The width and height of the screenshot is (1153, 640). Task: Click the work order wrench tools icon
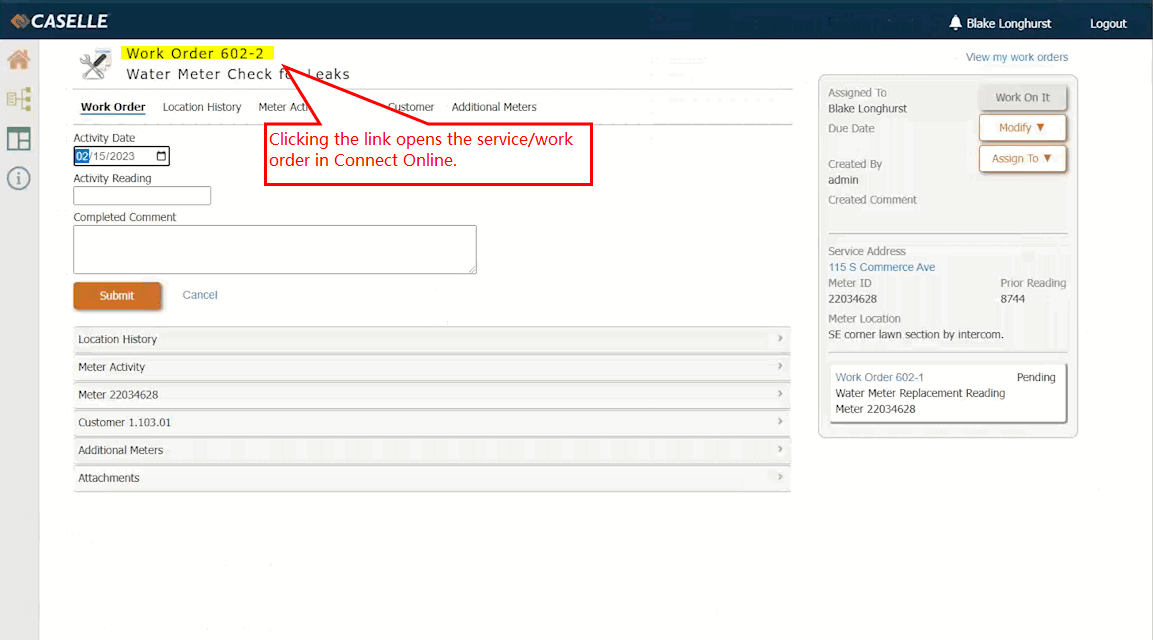tap(96, 65)
